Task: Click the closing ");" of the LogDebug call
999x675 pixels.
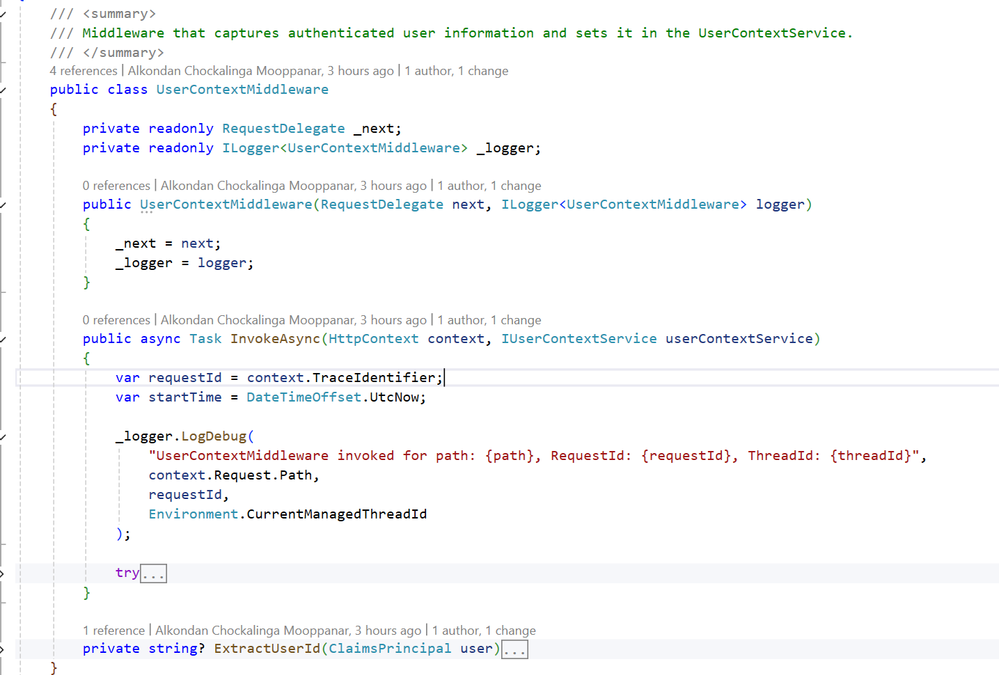Action: click(123, 533)
